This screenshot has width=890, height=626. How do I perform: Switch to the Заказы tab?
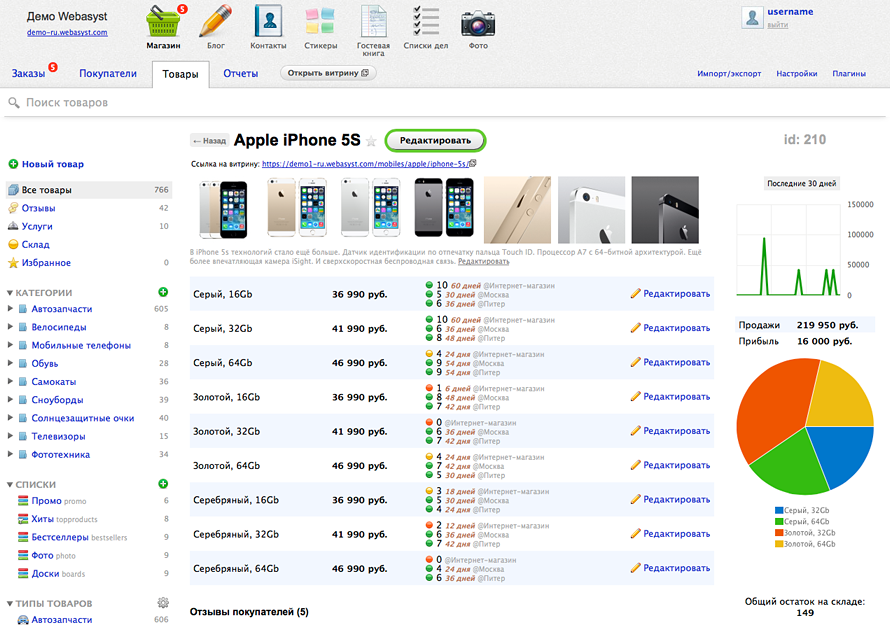[x=28, y=74]
